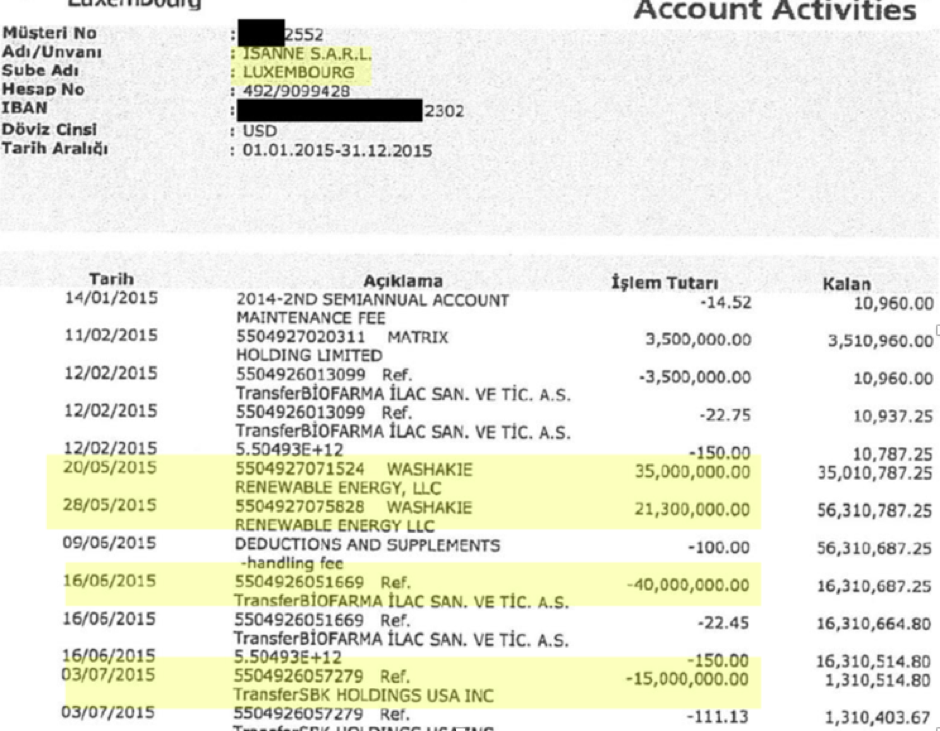Viewport: 940px width, 731px height.
Task: Click the balance "16,310,514.80"
Action: [873, 661]
